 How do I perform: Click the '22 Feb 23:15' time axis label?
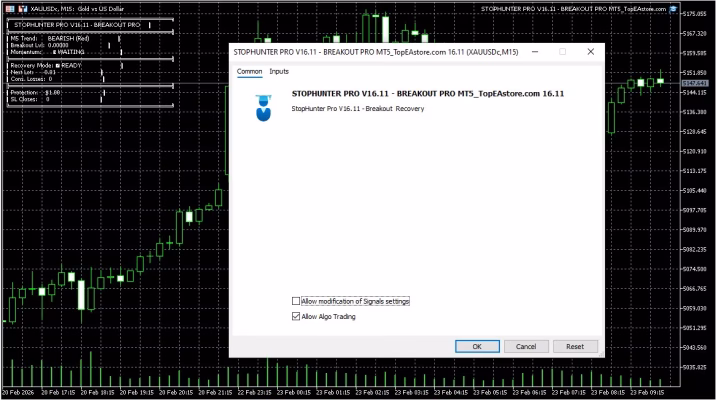254,392
